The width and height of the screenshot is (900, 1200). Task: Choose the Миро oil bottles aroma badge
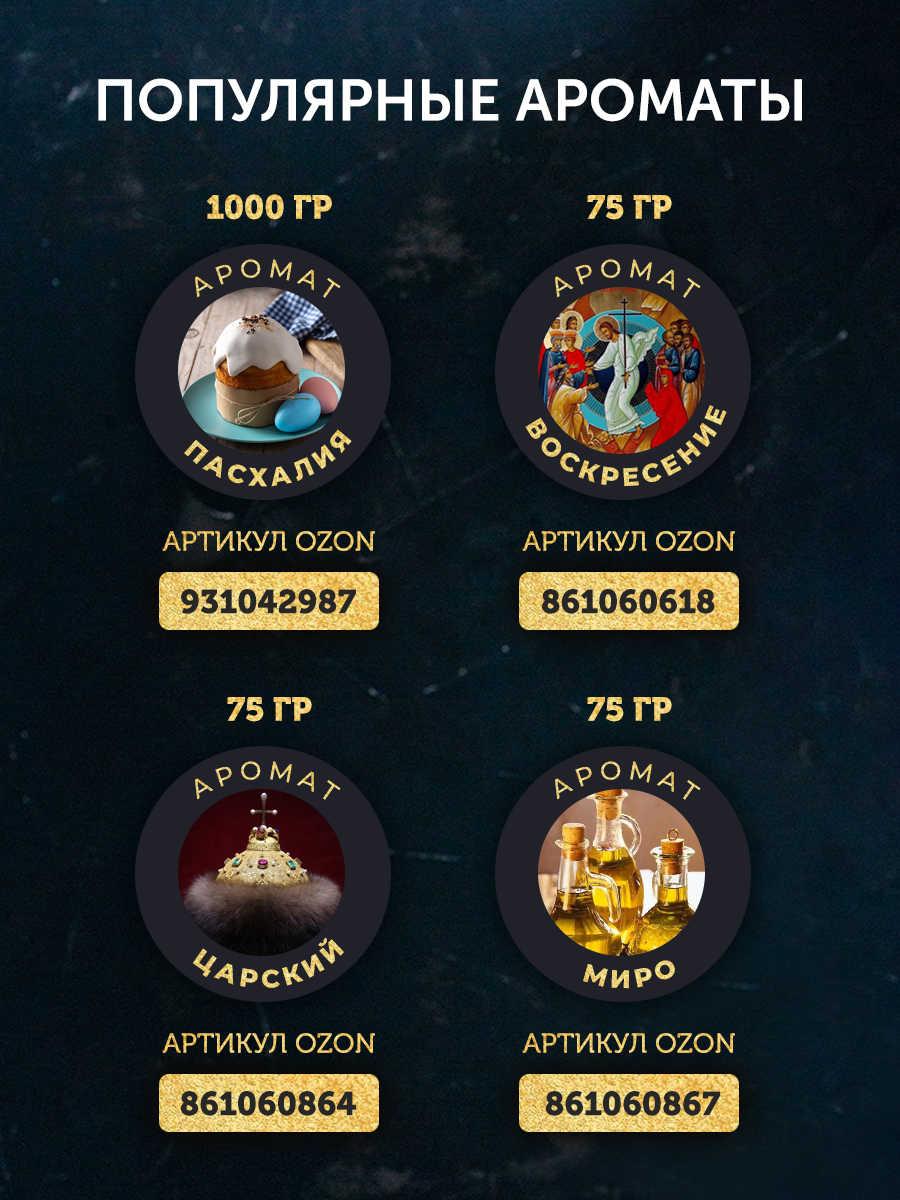click(622, 872)
